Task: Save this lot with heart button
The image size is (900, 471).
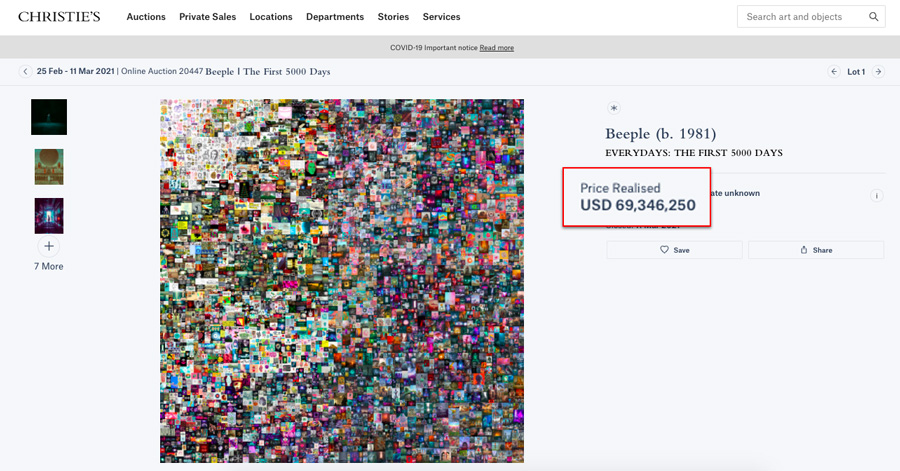Action: 674,250
